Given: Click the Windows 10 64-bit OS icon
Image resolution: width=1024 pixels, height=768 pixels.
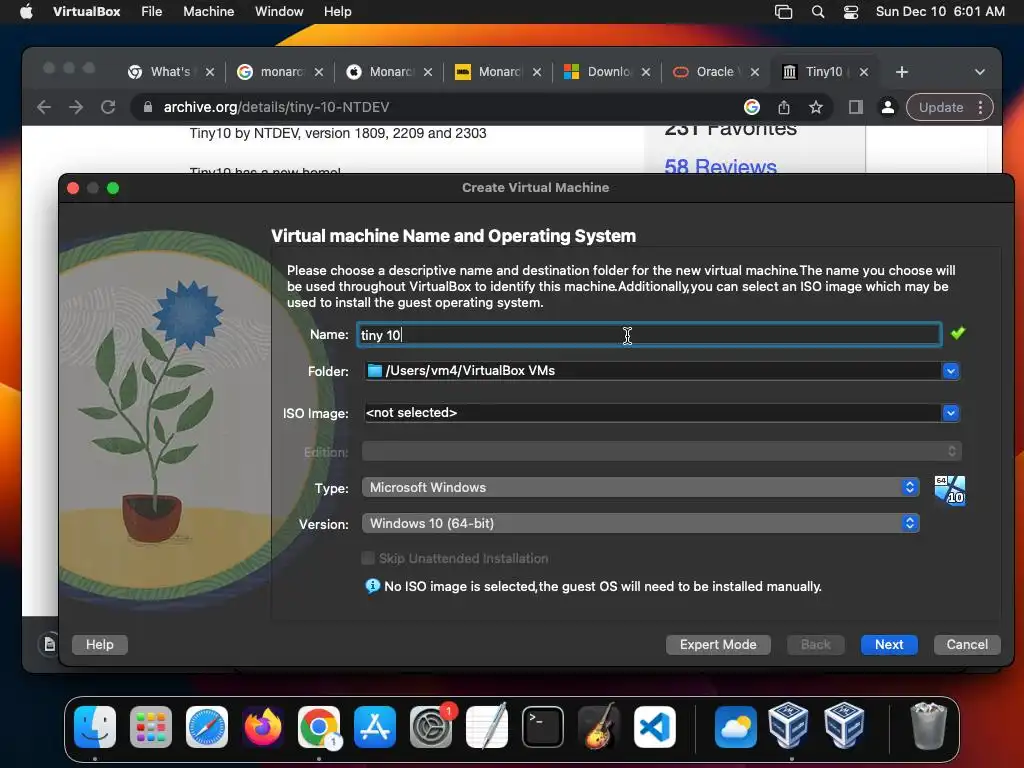Looking at the screenshot, I should click(950, 490).
